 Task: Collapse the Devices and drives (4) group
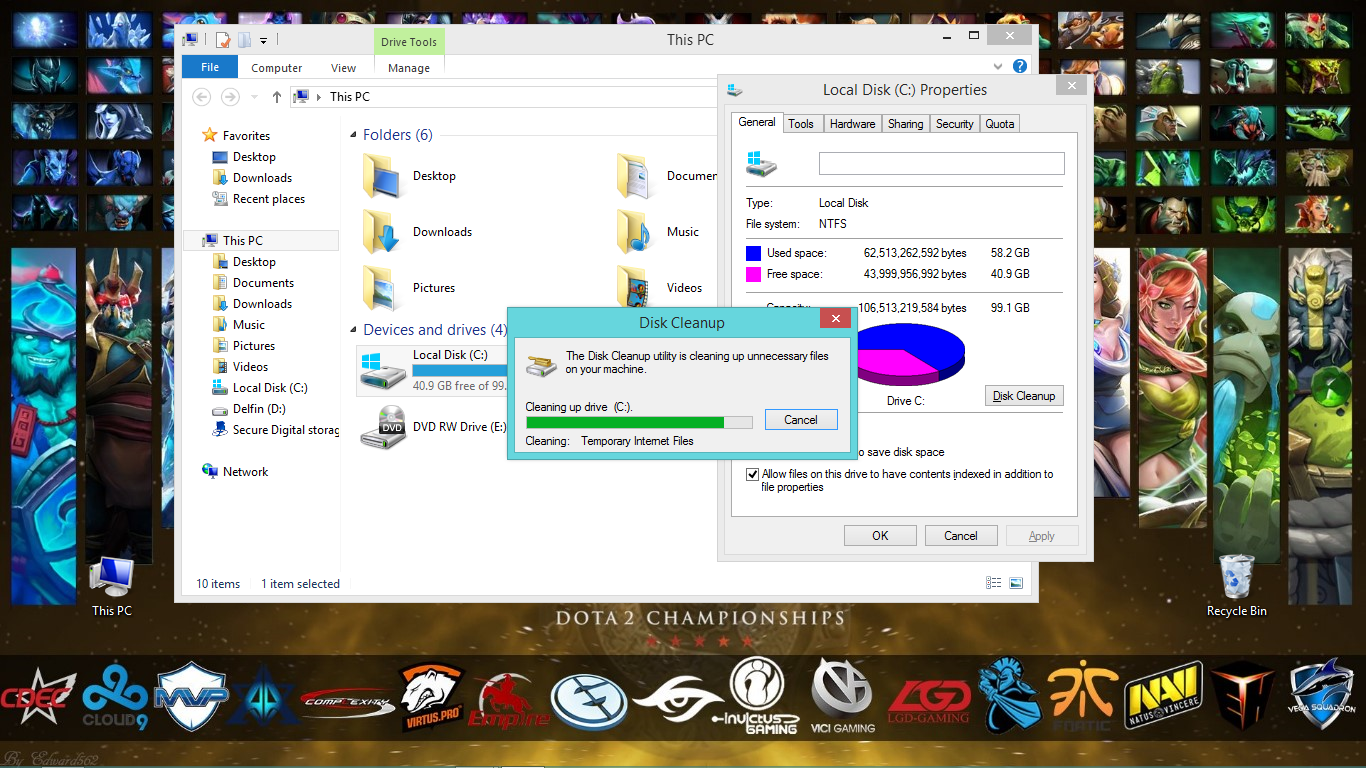click(353, 330)
